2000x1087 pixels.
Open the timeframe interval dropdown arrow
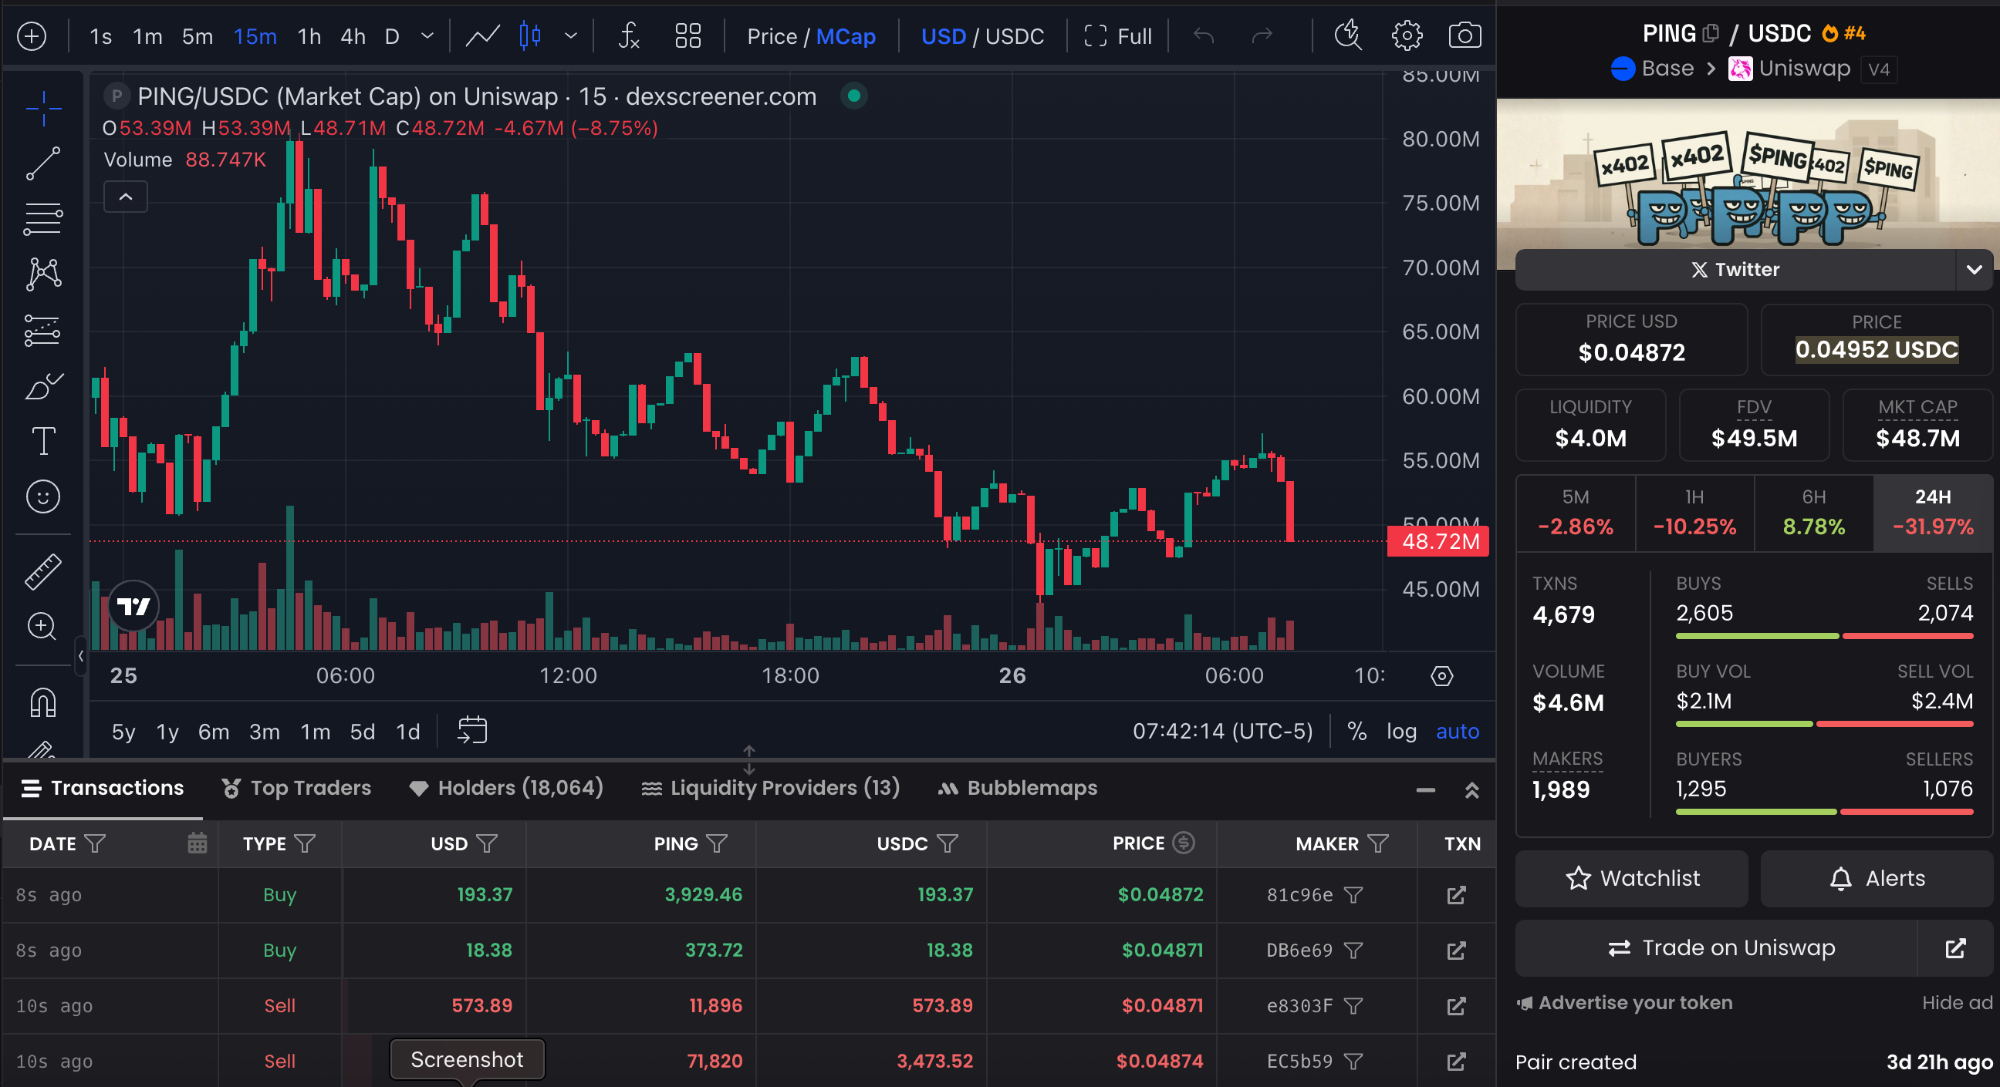tap(428, 36)
